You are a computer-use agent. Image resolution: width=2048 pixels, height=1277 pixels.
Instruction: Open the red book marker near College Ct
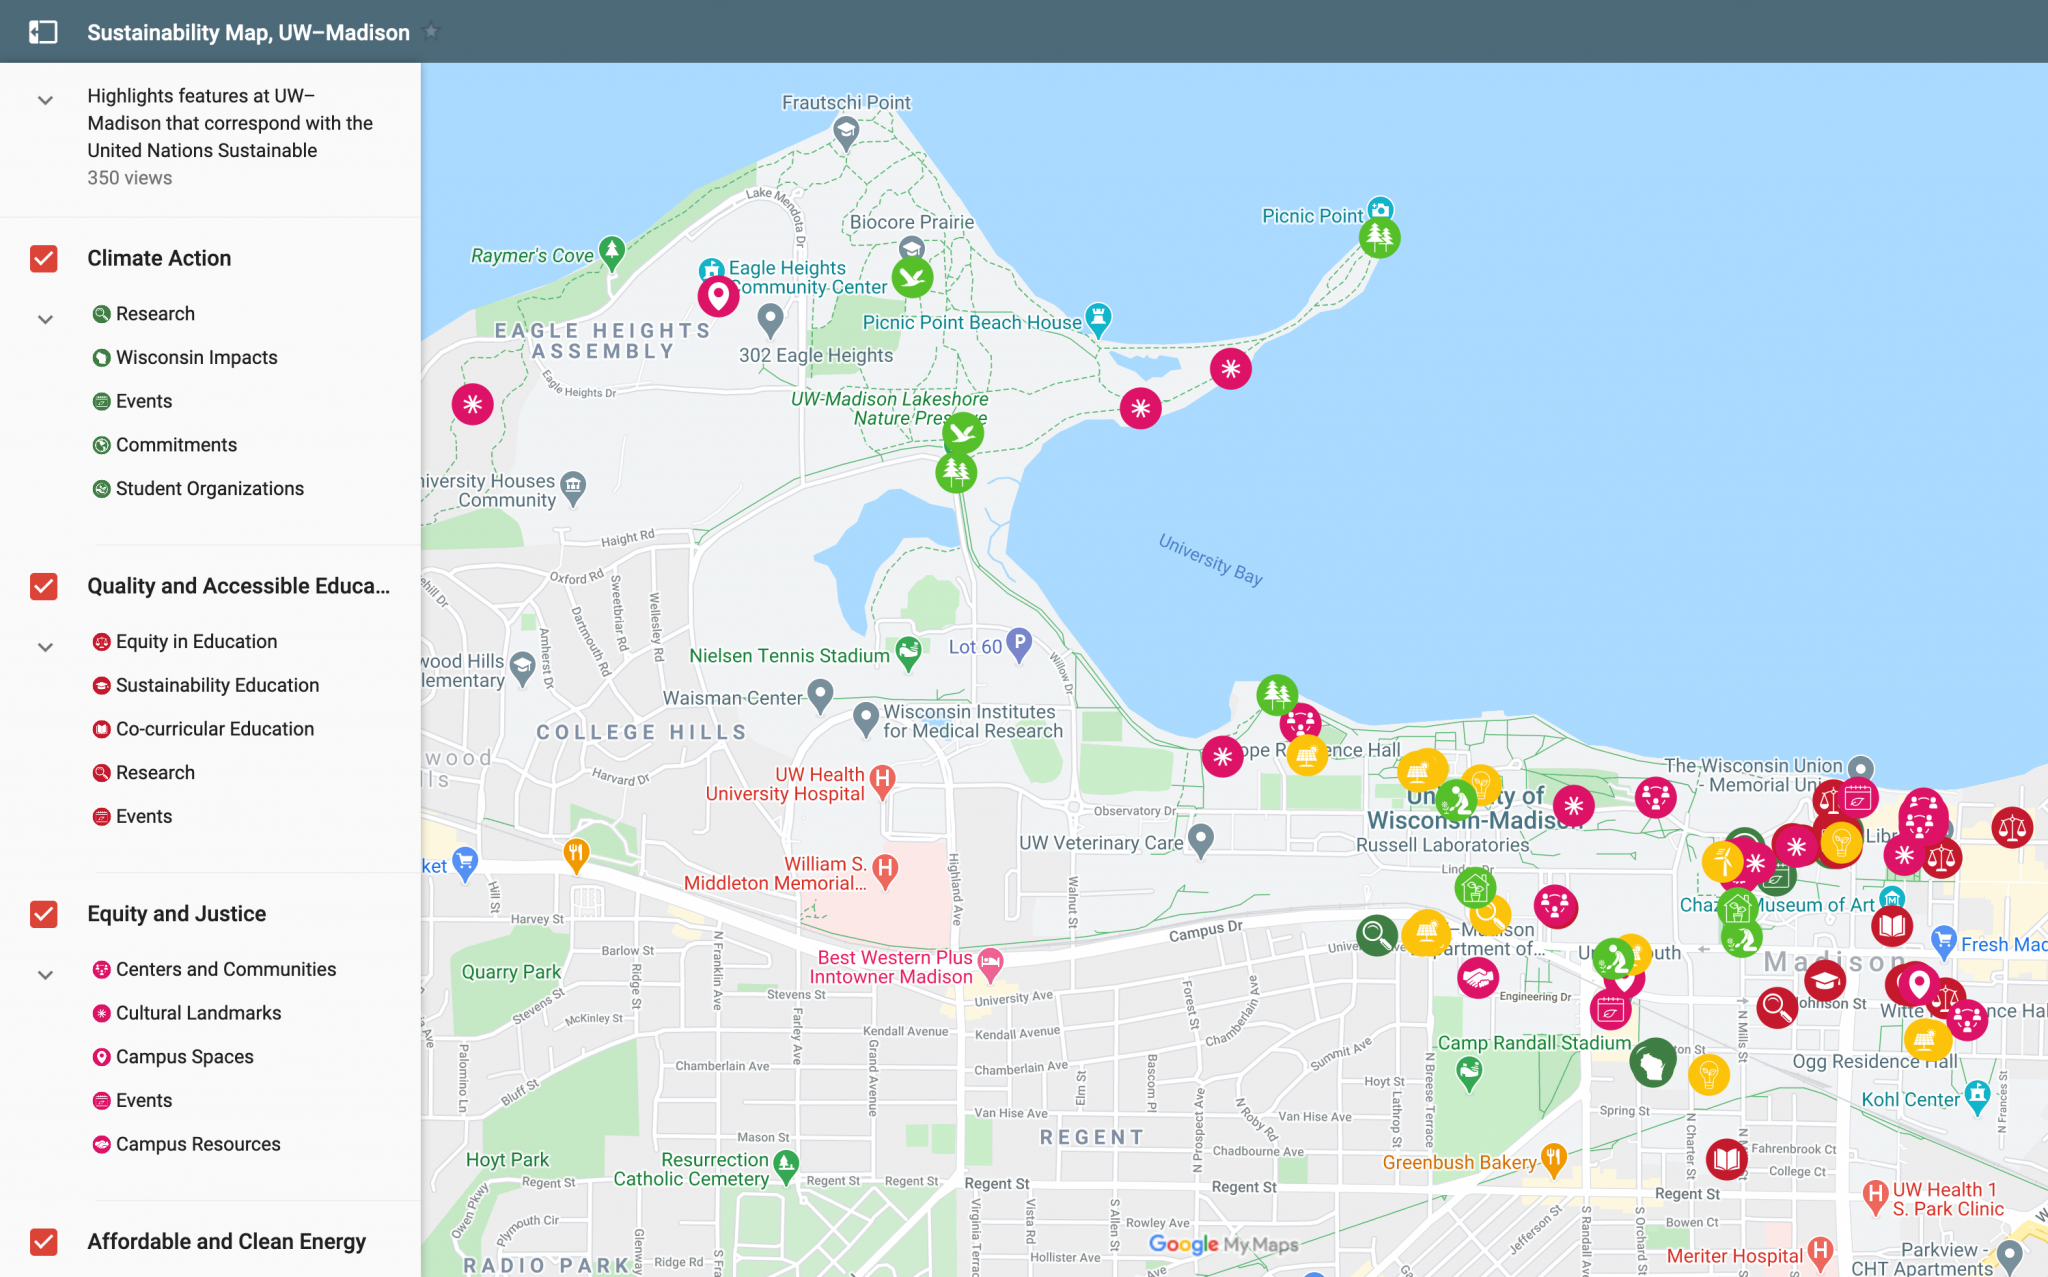[1726, 1159]
